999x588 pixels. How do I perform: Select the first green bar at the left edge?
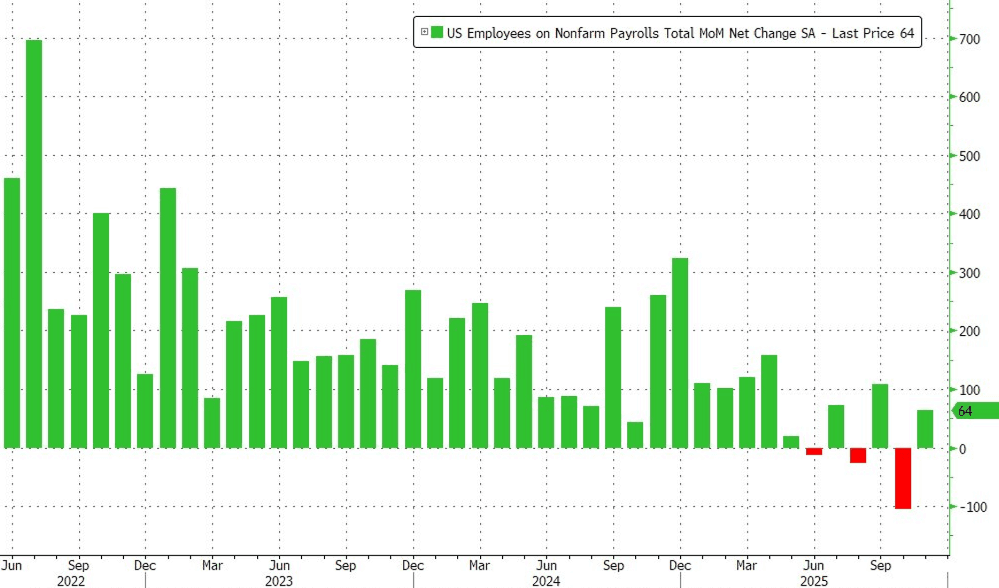point(11,312)
